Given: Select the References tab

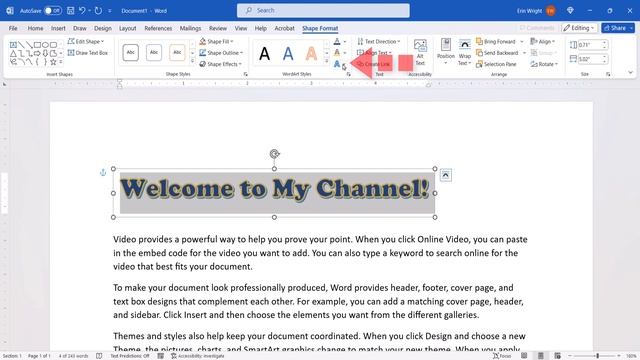Looking at the screenshot, I should coord(158,28).
